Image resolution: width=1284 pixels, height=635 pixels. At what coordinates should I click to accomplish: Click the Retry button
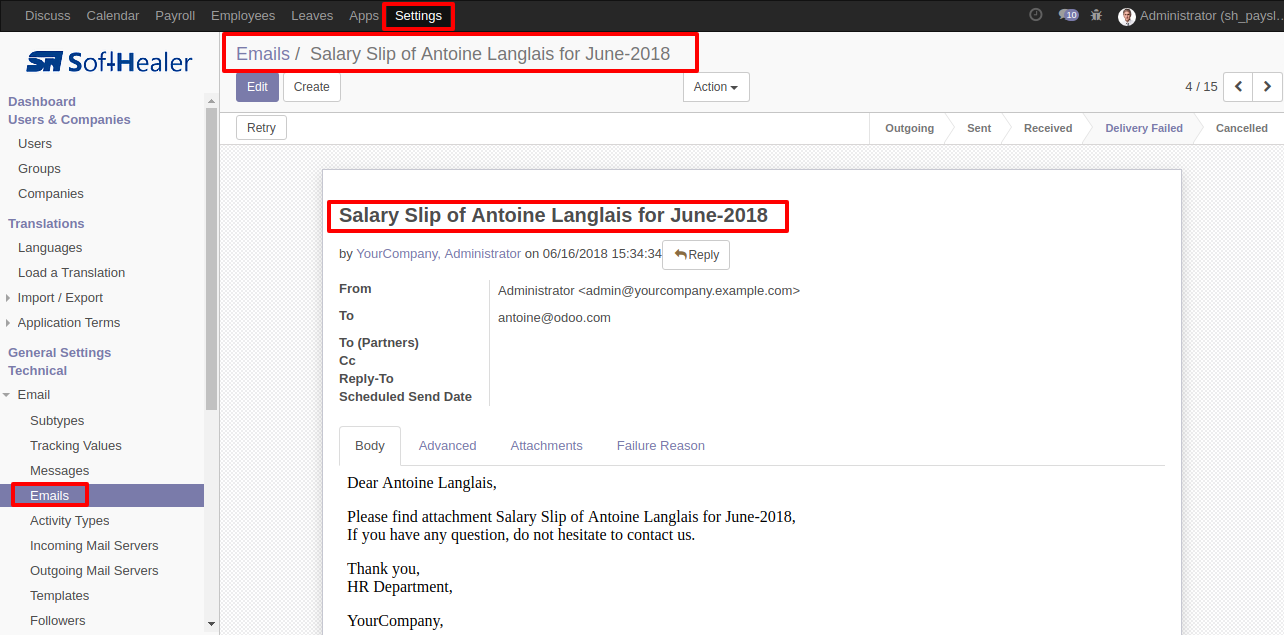point(261,128)
